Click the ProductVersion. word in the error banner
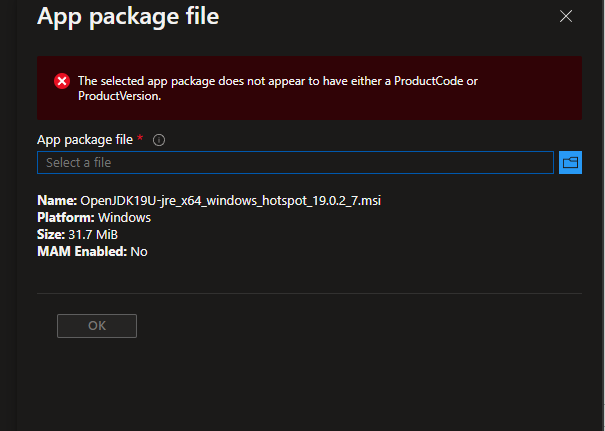 click(120, 96)
